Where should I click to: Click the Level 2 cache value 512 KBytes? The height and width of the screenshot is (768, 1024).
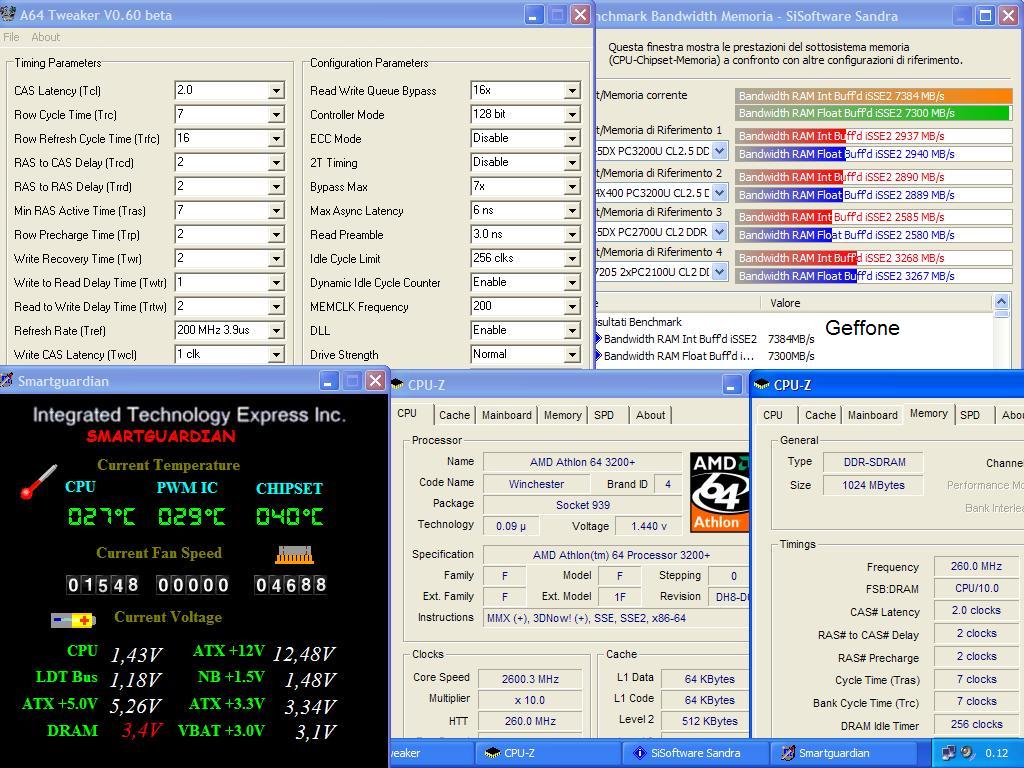tap(709, 721)
